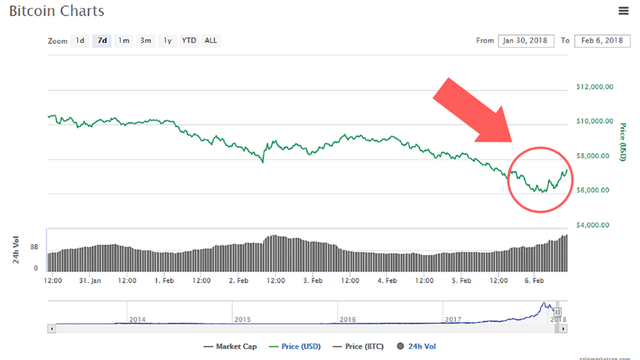
Task: Select the 7d zoom range
Action: coord(102,40)
